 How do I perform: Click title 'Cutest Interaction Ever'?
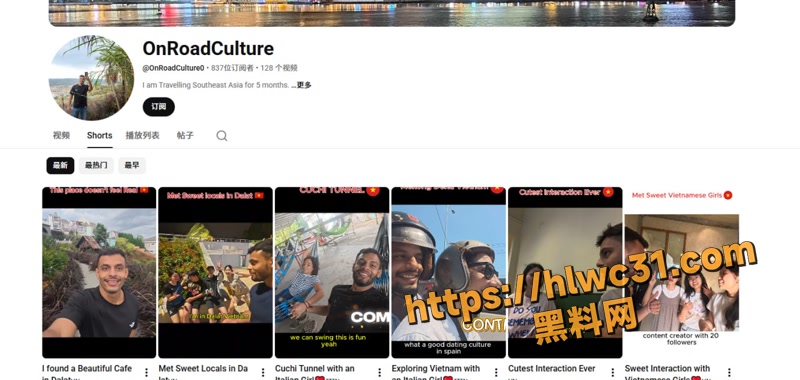point(552,368)
